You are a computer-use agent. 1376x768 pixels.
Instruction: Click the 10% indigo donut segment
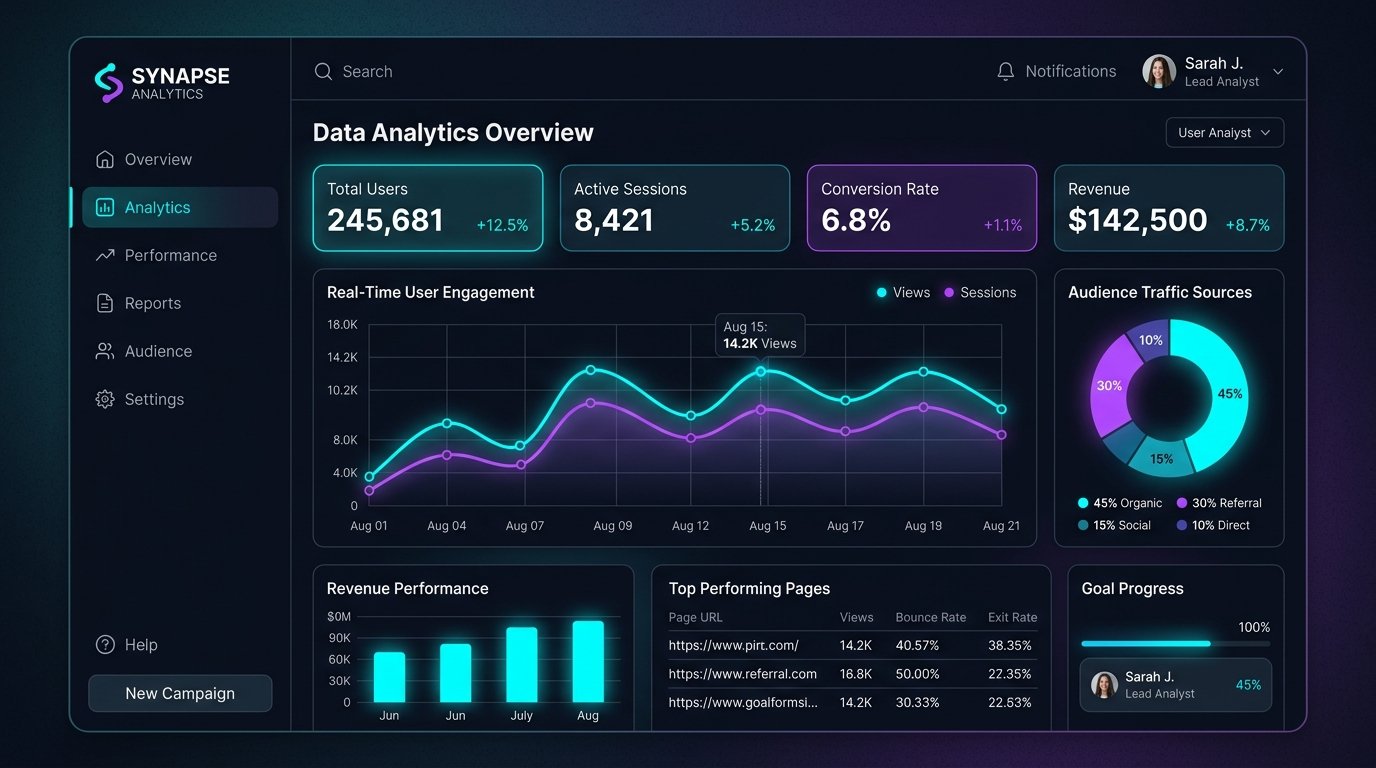point(1149,341)
